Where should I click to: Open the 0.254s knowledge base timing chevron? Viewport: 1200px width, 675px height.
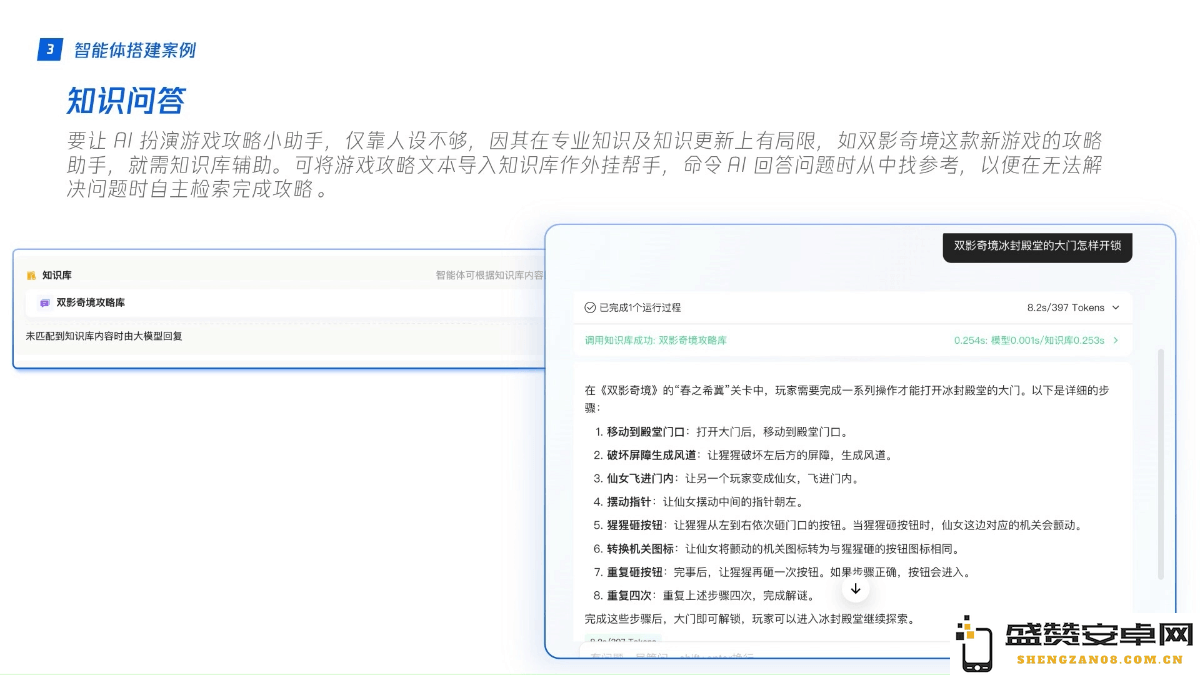1116,340
